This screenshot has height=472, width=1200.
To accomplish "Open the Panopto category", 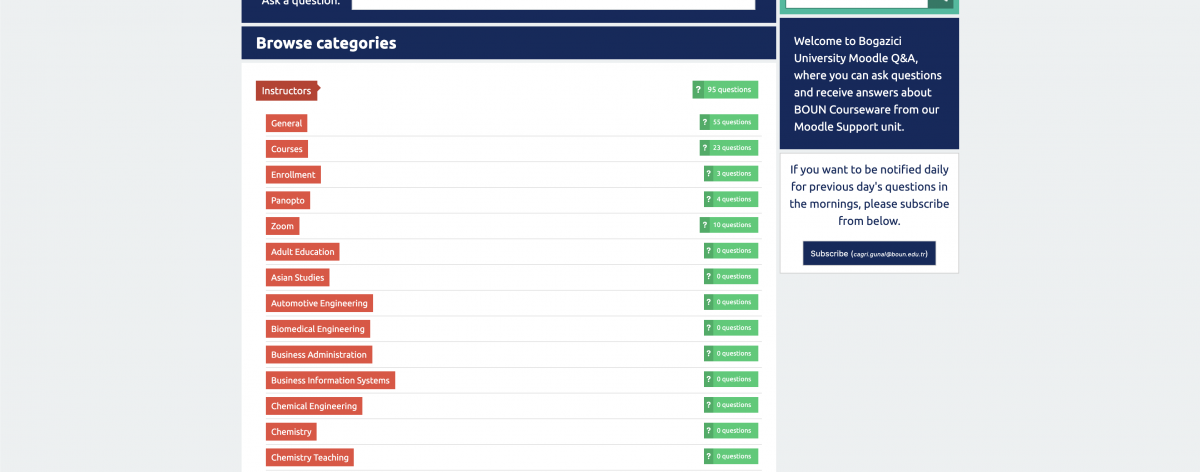I will tap(287, 201).
